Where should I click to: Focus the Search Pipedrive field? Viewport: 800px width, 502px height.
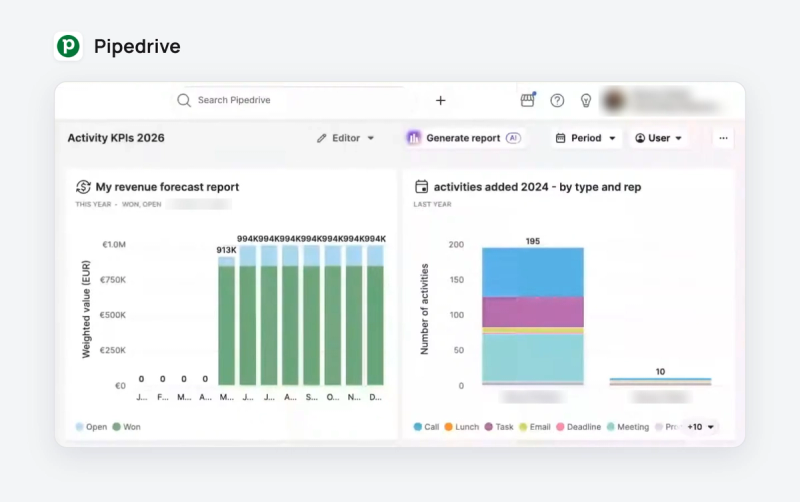[291, 100]
